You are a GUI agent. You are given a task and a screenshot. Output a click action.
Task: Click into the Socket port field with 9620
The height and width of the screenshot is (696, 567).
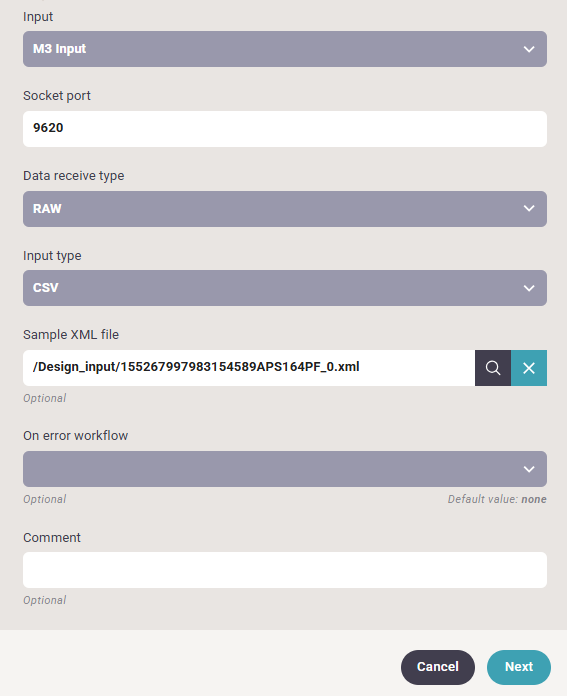point(285,129)
